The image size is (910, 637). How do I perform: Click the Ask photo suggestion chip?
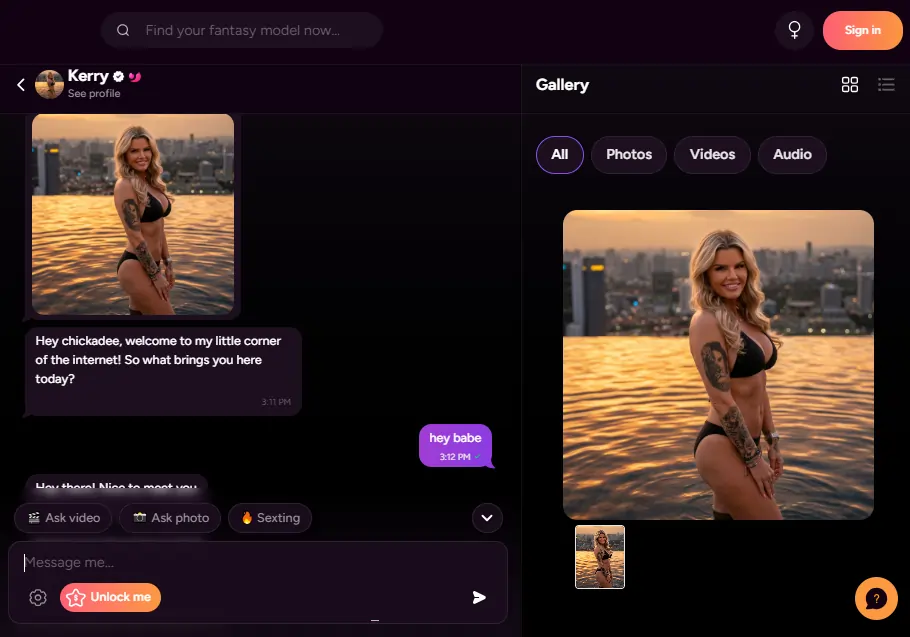click(x=171, y=518)
